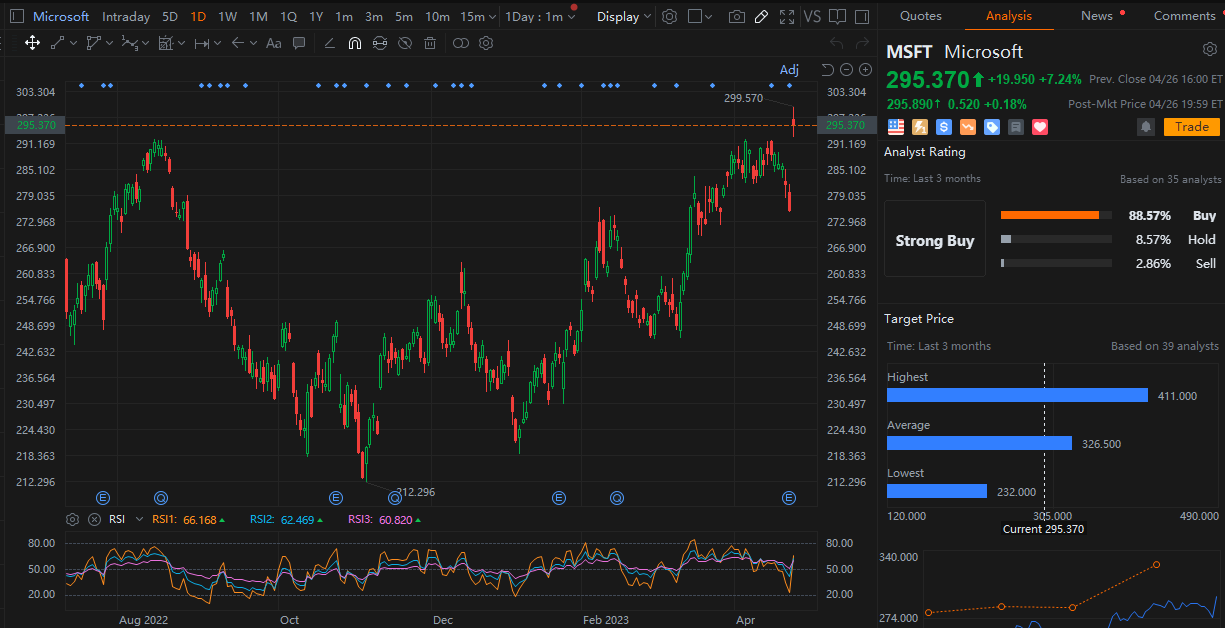Click the orange downtrend chart badge
This screenshot has height=628, width=1225.
[968, 127]
